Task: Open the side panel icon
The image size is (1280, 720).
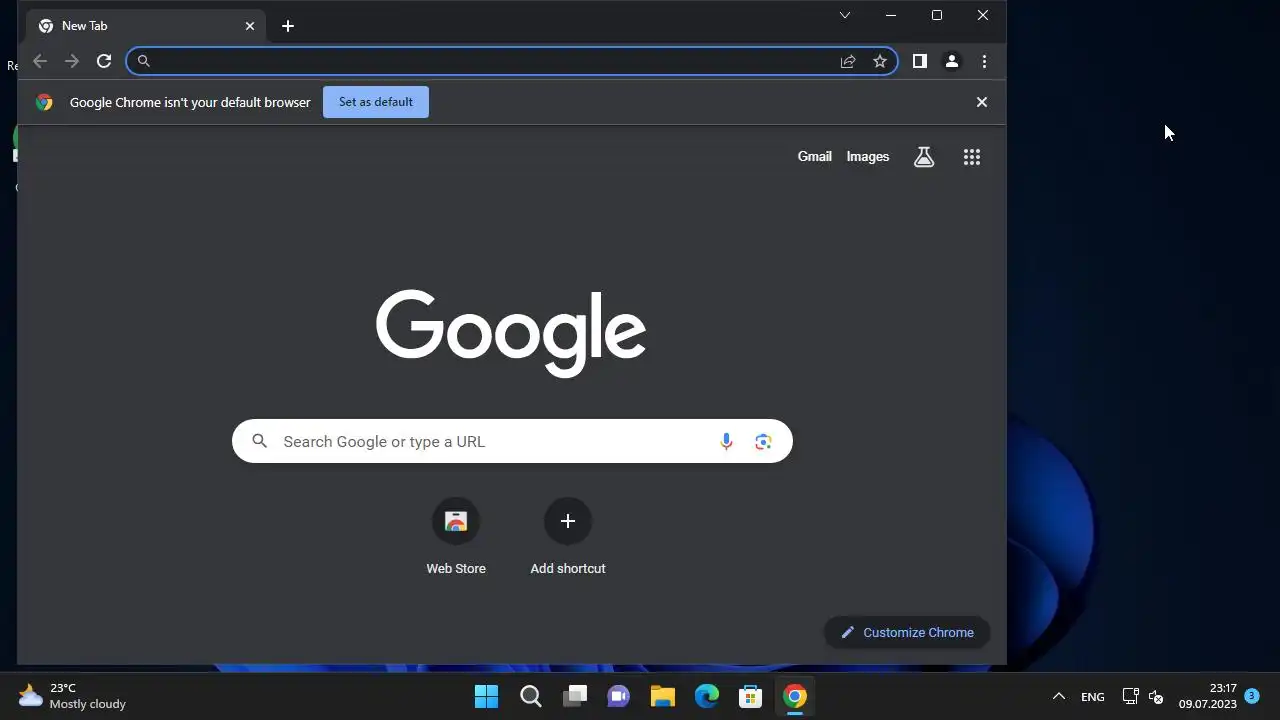Action: (920, 61)
